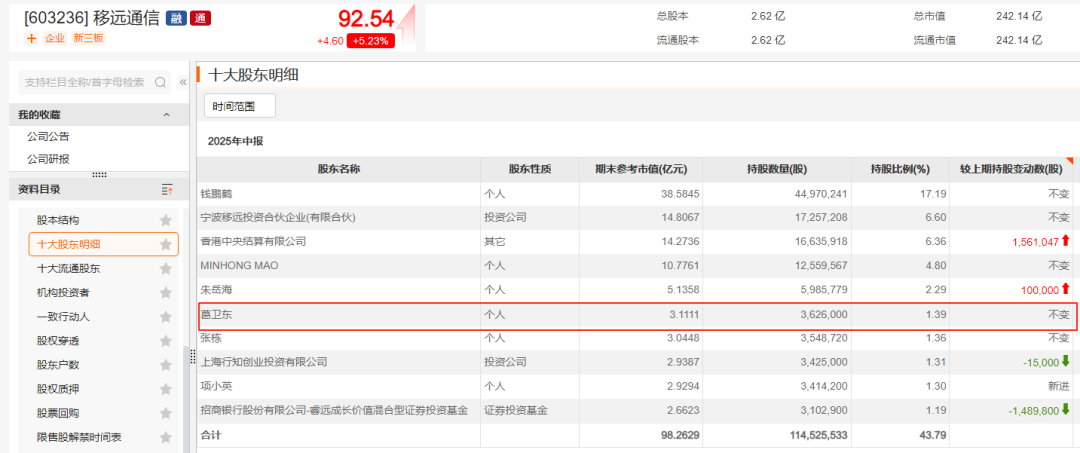Image resolution: width=1080 pixels, height=453 pixels.
Task: Open the 时间范围 dropdown
Action: click(240, 106)
